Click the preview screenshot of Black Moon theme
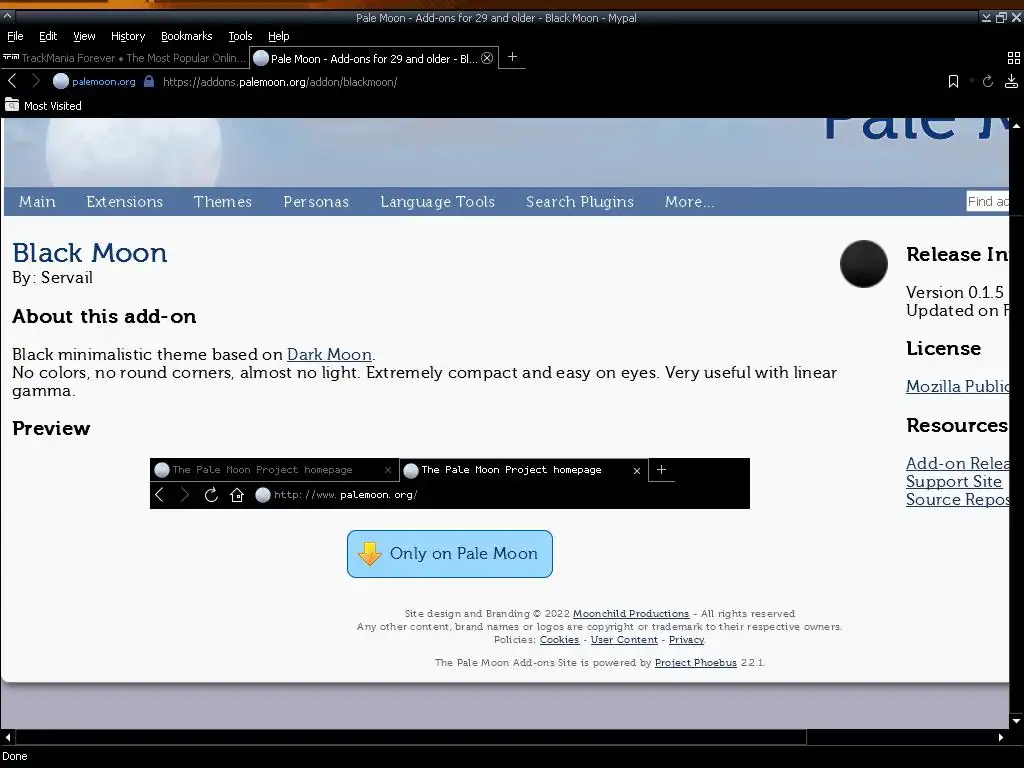The width and height of the screenshot is (1024, 768). (449, 483)
